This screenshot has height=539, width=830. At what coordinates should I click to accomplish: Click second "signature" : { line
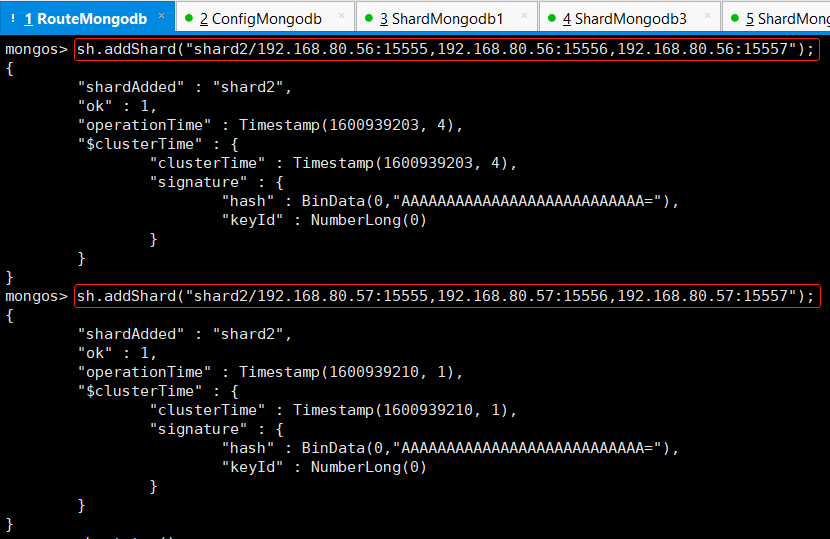[217, 429]
